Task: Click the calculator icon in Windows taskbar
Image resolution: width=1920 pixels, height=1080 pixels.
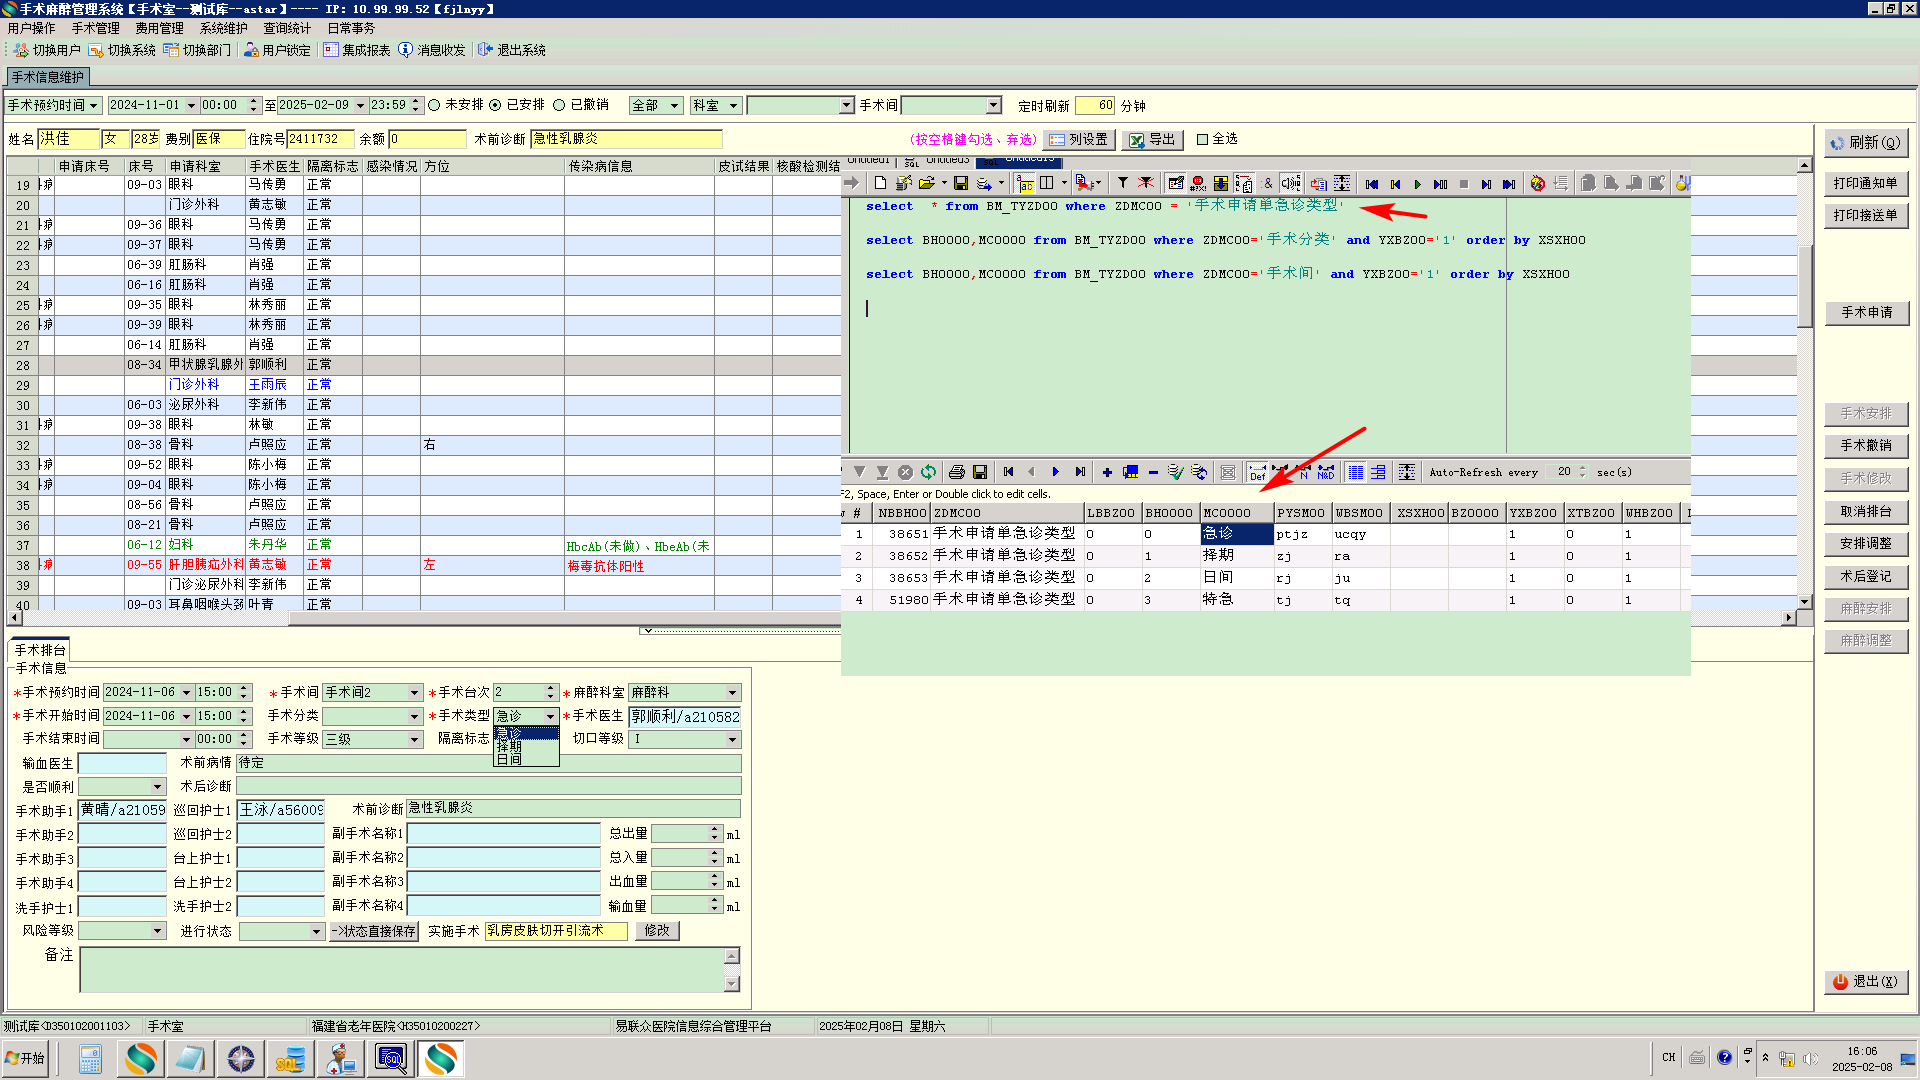Action: click(90, 1059)
